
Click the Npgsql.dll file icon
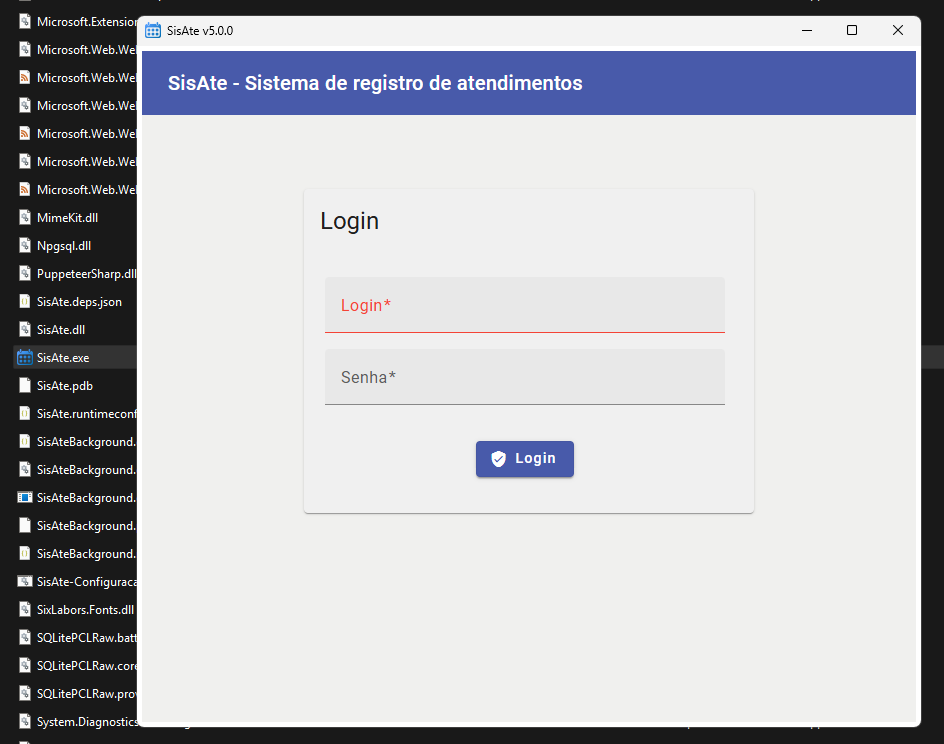(x=25, y=245)
